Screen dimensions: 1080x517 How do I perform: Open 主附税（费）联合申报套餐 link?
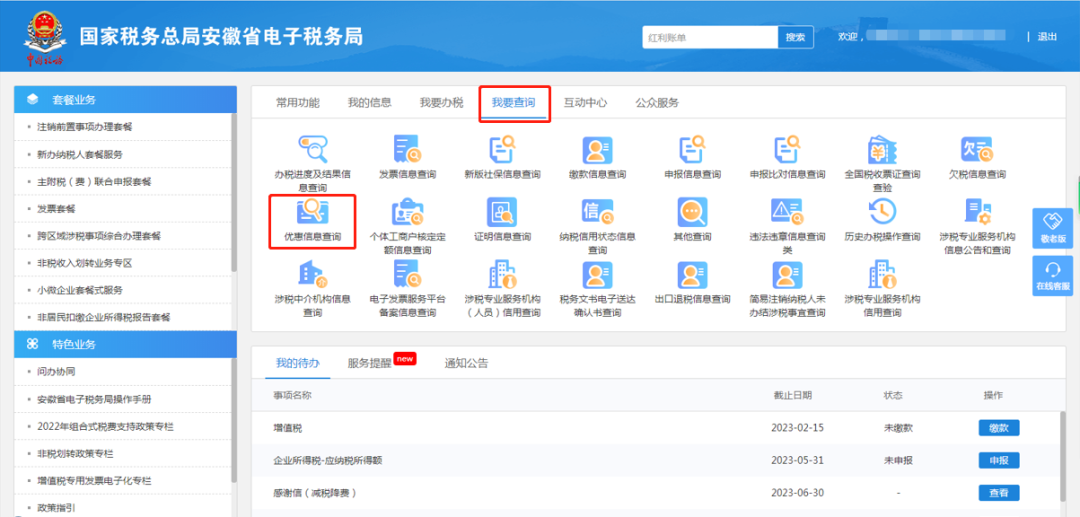point(94,181)
